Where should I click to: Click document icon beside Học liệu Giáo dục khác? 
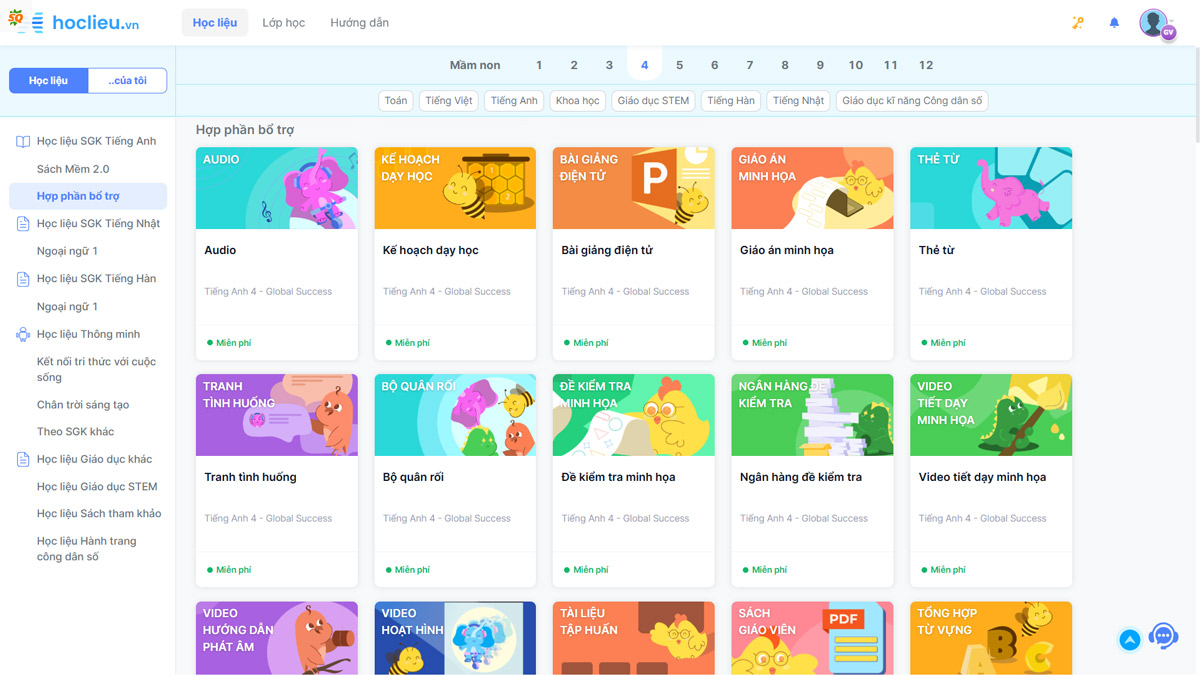click(23, 460)
